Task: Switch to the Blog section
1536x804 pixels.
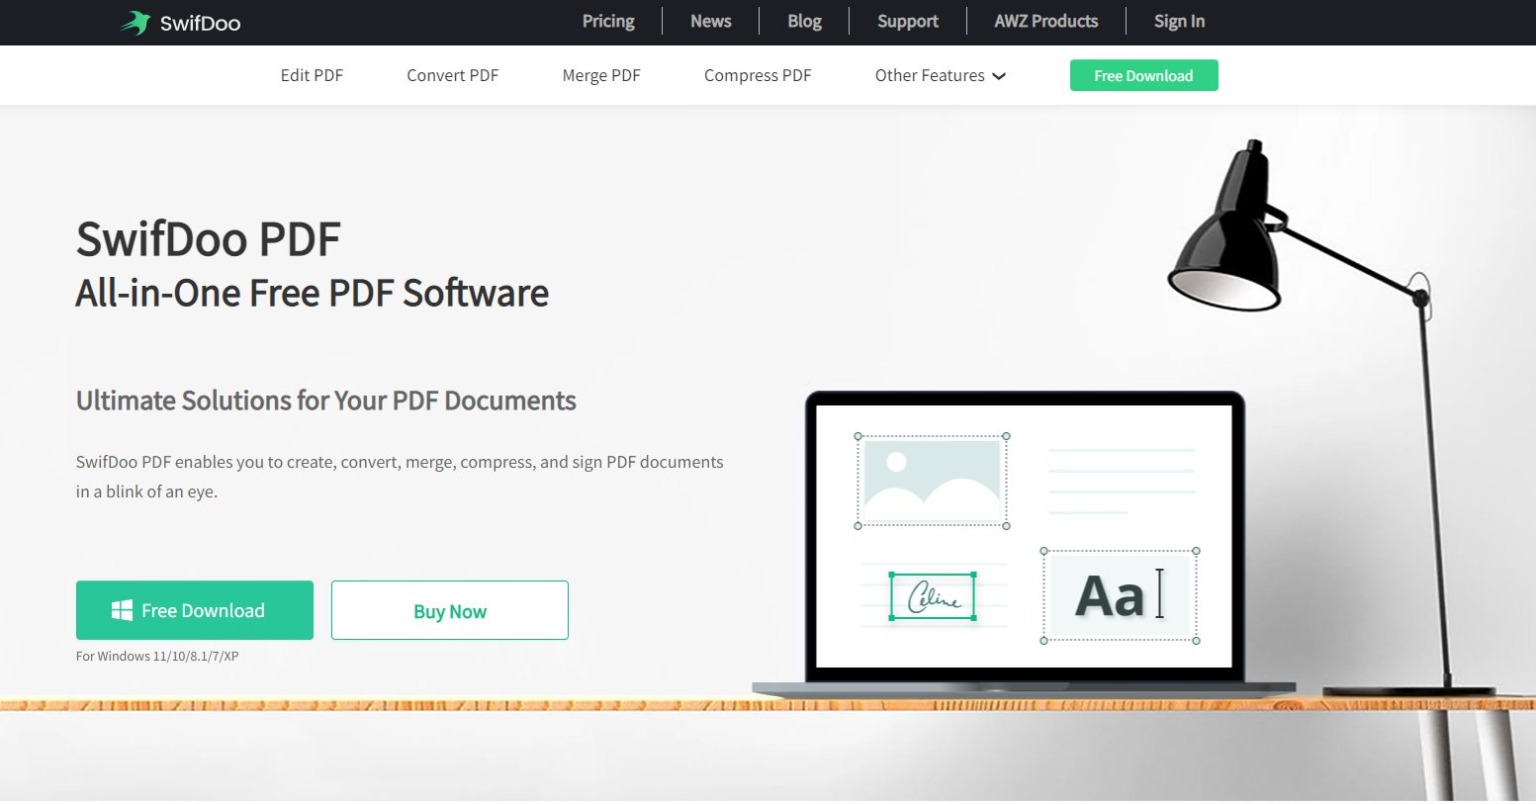Action: [x=804, y=21]
